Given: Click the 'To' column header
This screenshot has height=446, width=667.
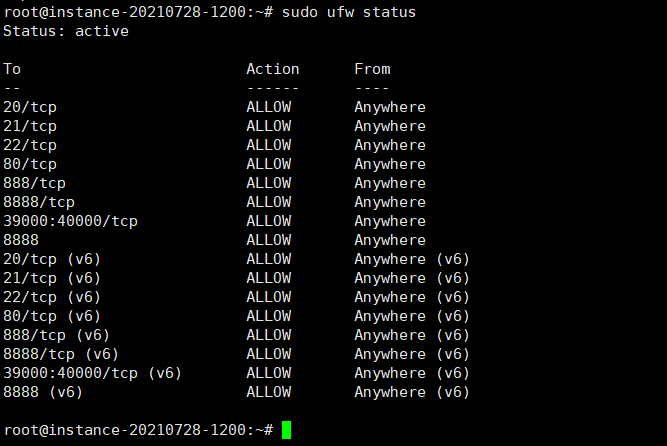Looking at the screenshot, I should point(12,69).
